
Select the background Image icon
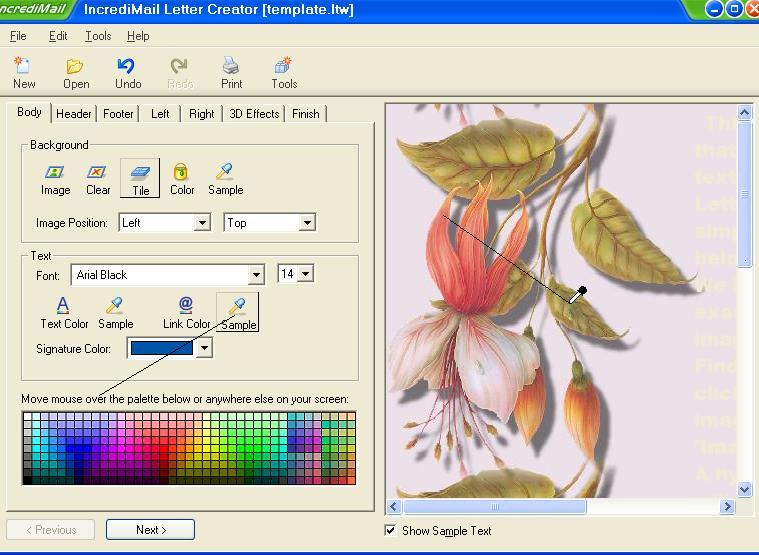(55, 173)
